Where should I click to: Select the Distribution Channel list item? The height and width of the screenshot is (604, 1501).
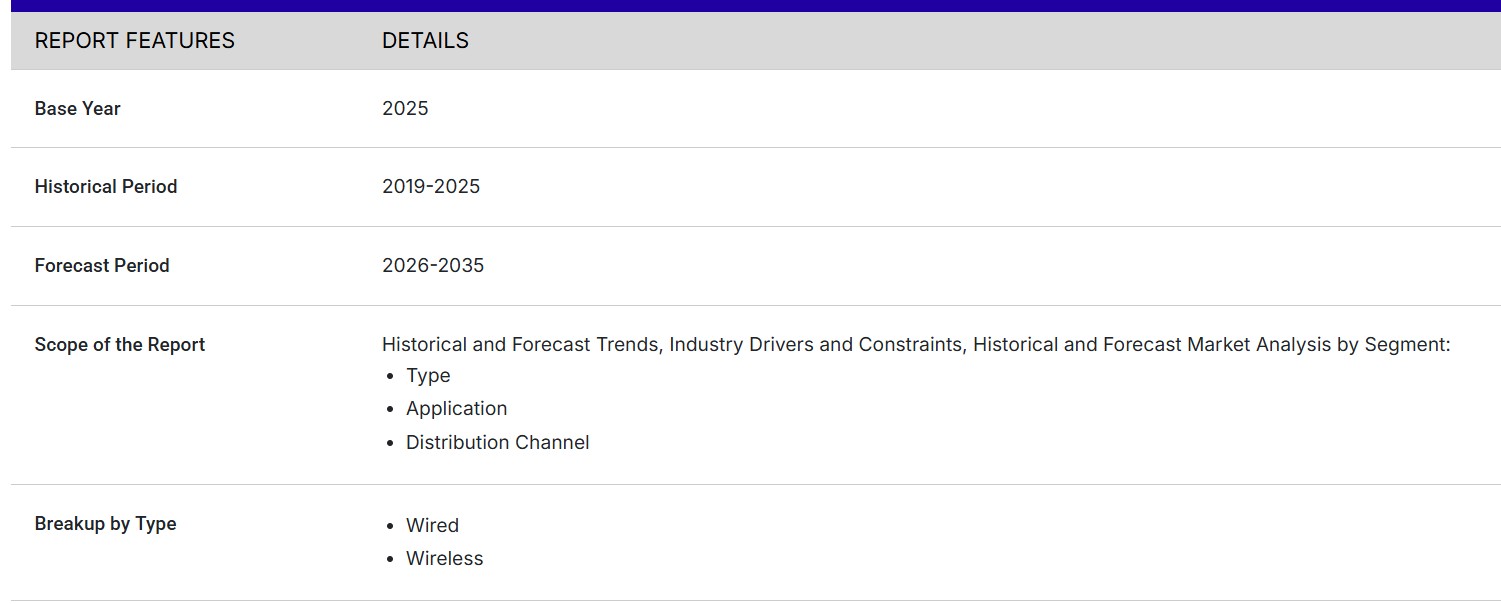pyautogui.click(x=497, y=443)
